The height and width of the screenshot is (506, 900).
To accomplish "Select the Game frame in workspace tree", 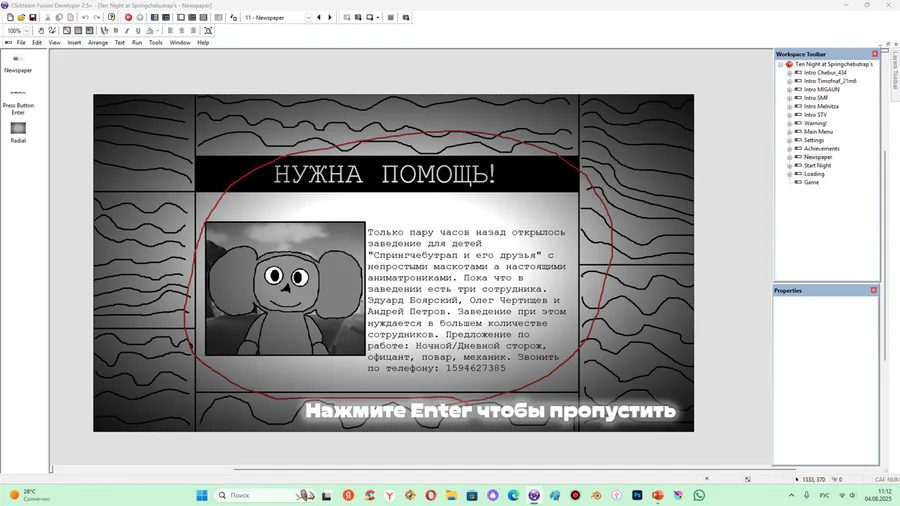I will coord(811,182).
